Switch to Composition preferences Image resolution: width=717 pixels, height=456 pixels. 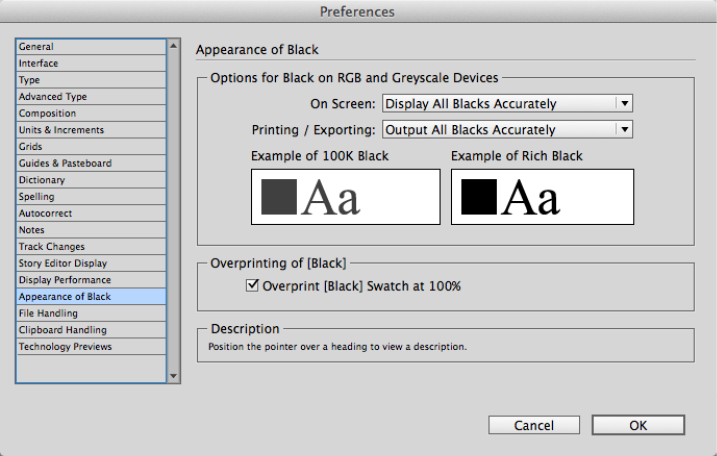(x=47, y=114)
